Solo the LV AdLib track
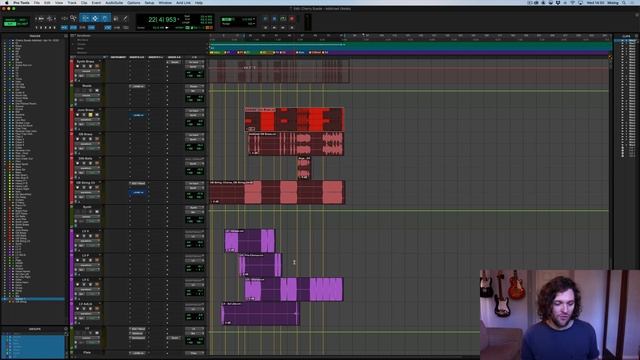 pos(90,309)
